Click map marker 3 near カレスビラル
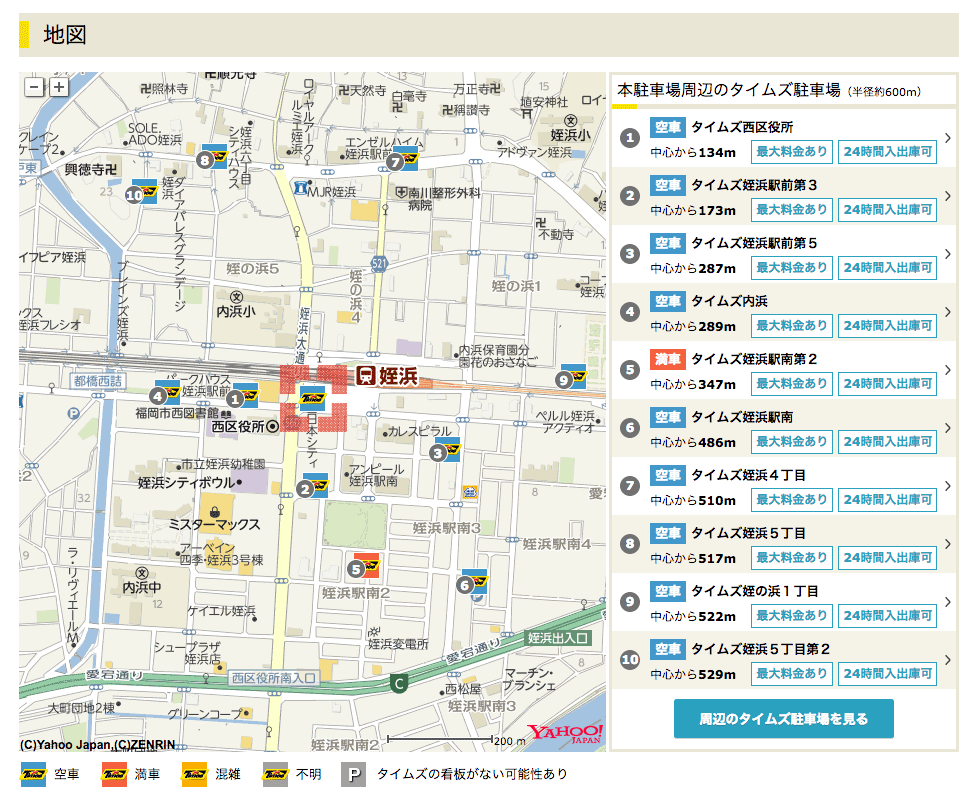Viewport: 979px width, 808px height. point(445,450)
